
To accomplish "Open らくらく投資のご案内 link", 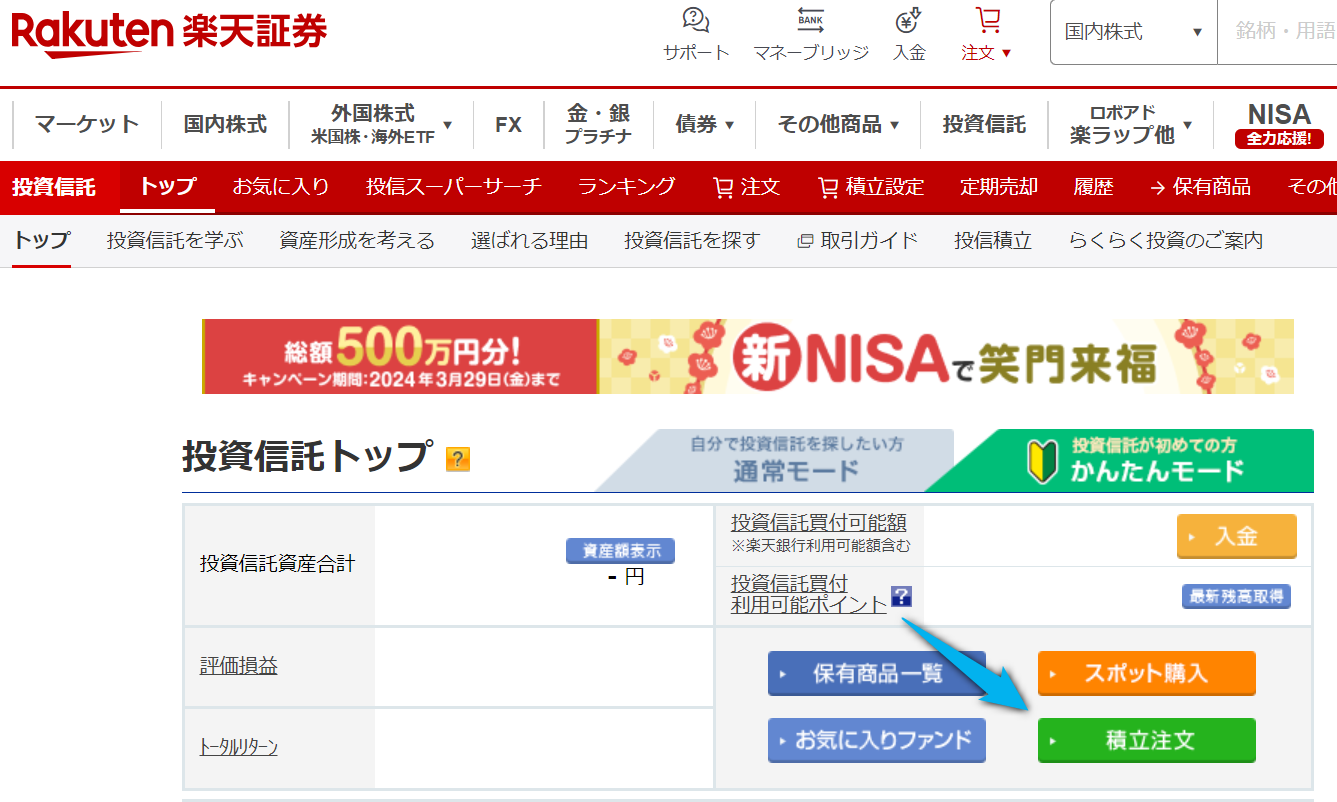I will click(x=1166, y=241).
